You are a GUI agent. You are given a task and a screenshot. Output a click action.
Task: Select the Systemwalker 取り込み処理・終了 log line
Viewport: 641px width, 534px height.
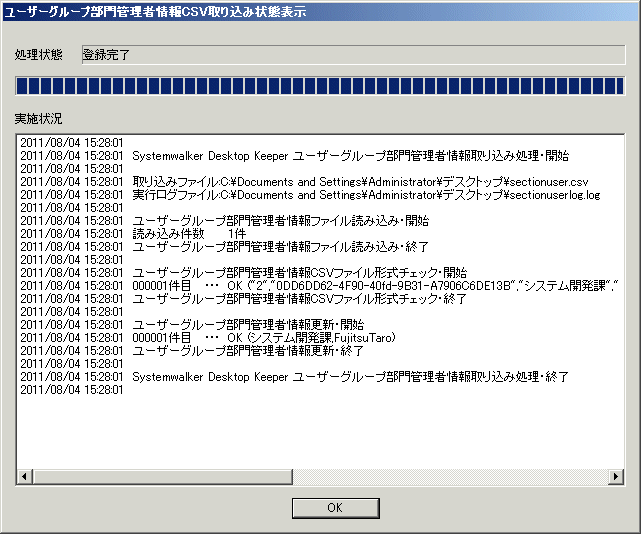350,377
